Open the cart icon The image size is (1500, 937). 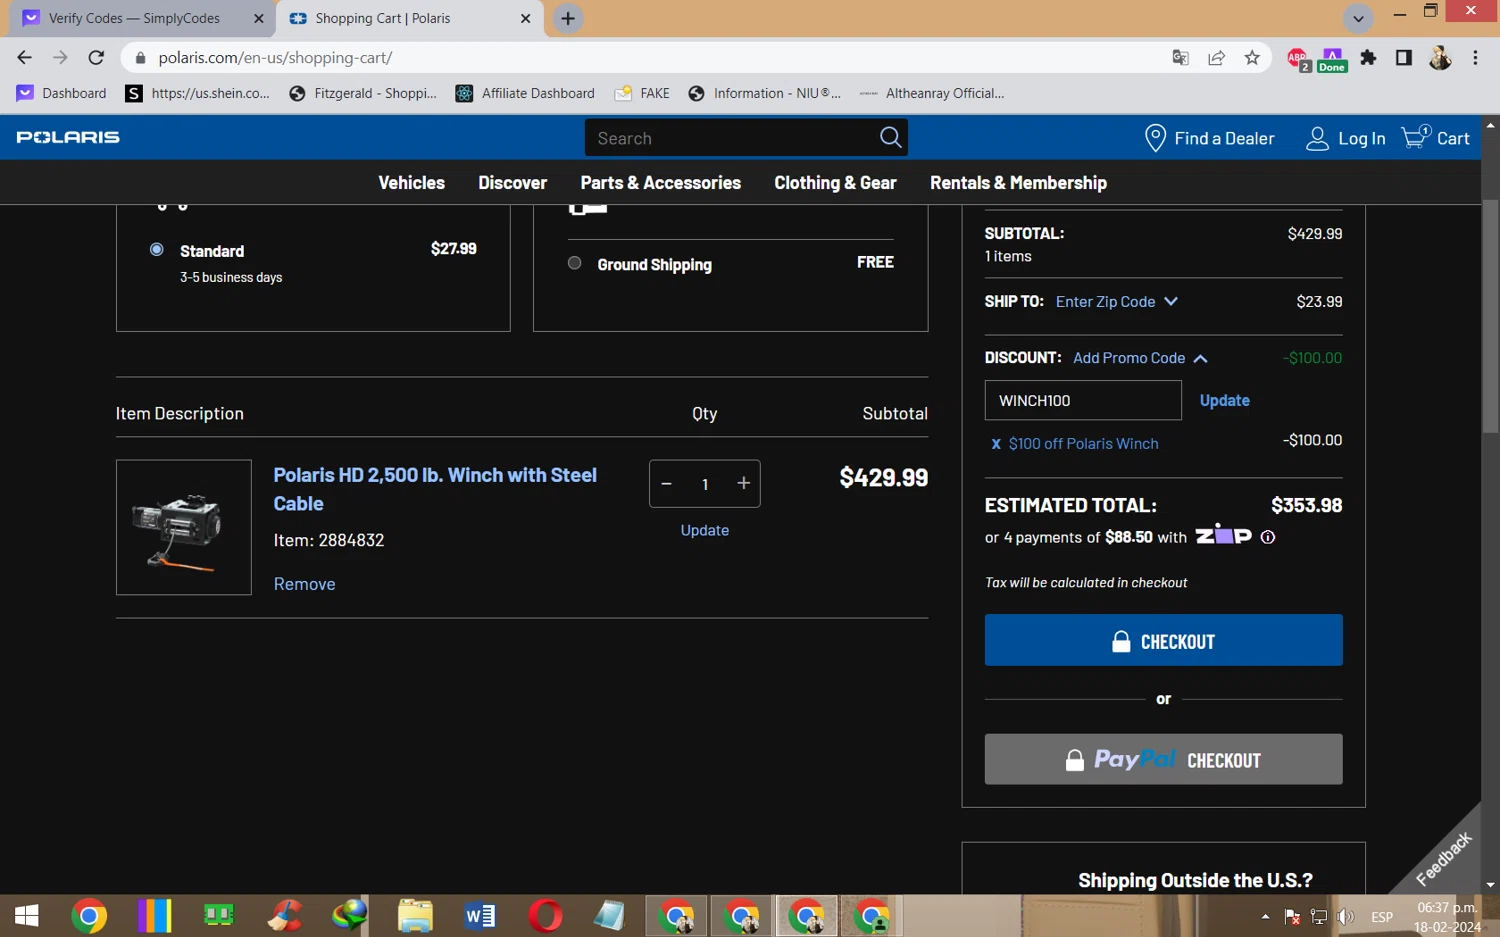click(x=1414, y=137)
